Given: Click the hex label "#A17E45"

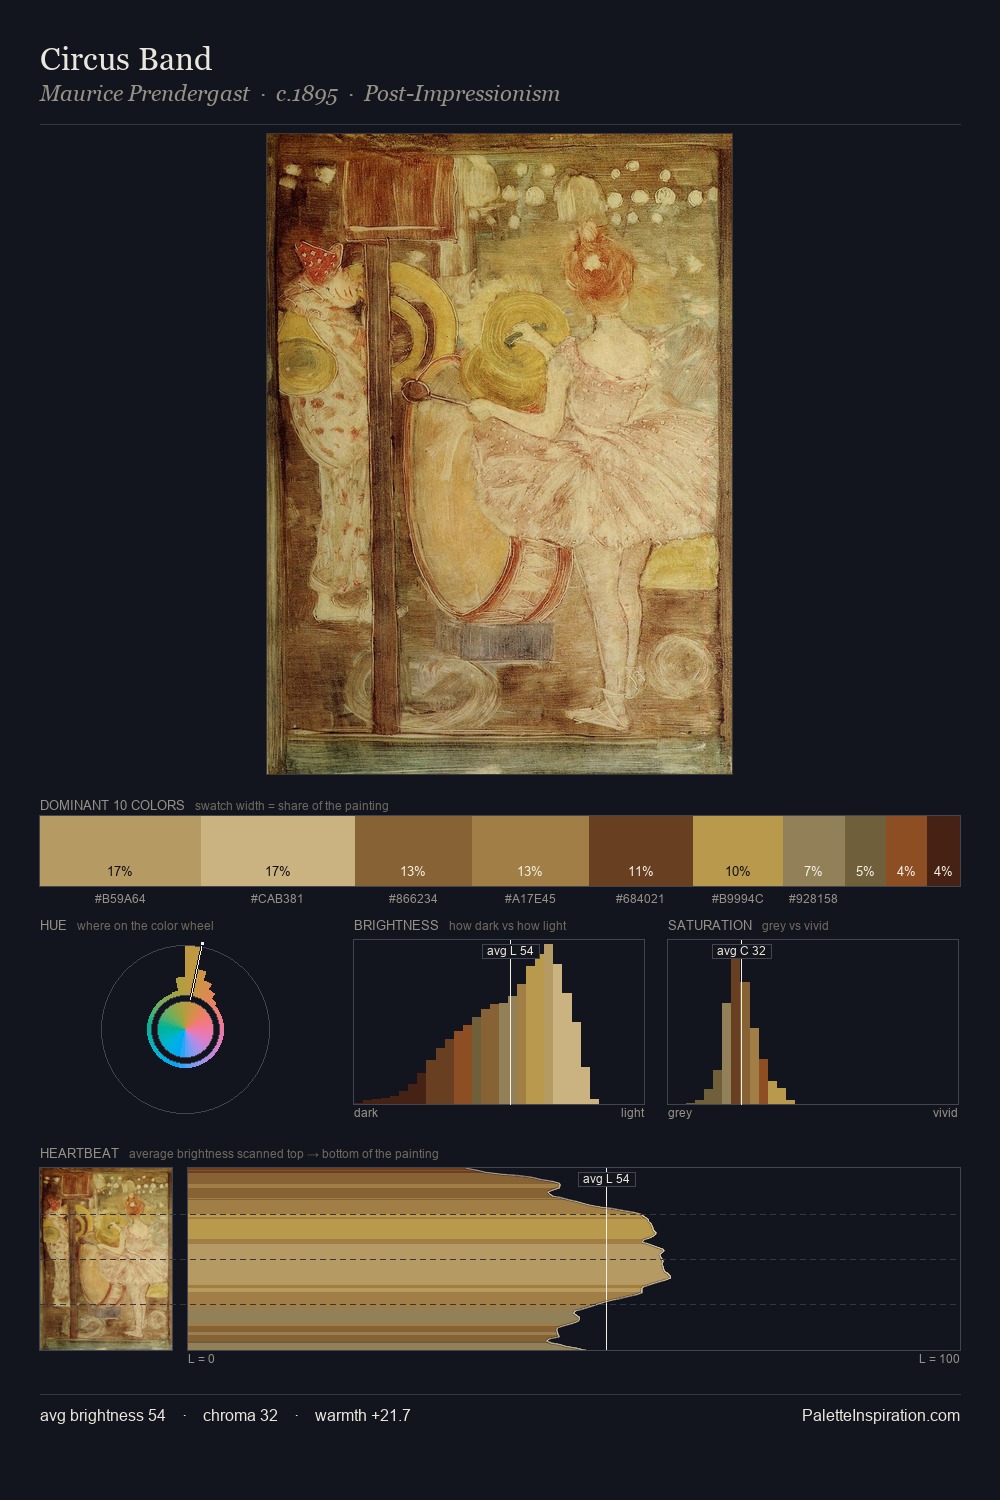Looking at the screenshot, I should (x=530, y=899).
